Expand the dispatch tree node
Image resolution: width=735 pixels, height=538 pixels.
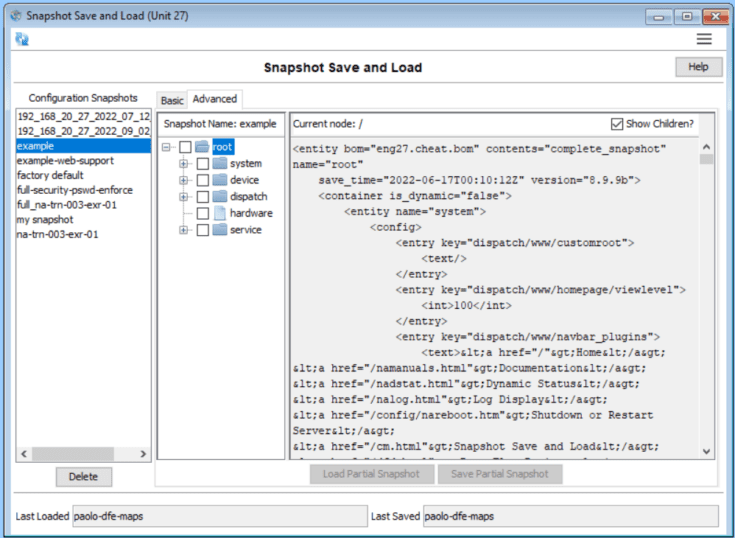[183, 197]
